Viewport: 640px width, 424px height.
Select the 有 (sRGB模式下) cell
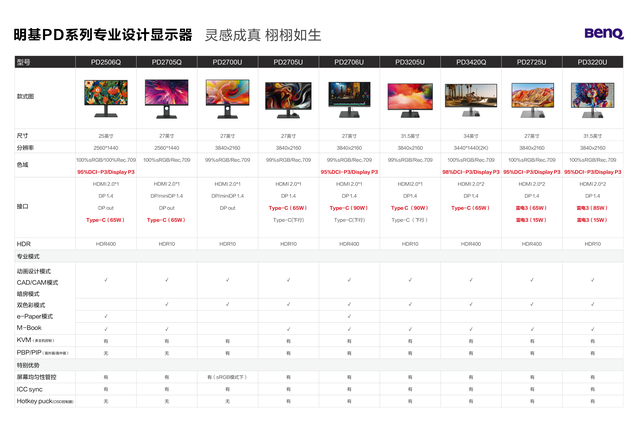tap(227, 377)
